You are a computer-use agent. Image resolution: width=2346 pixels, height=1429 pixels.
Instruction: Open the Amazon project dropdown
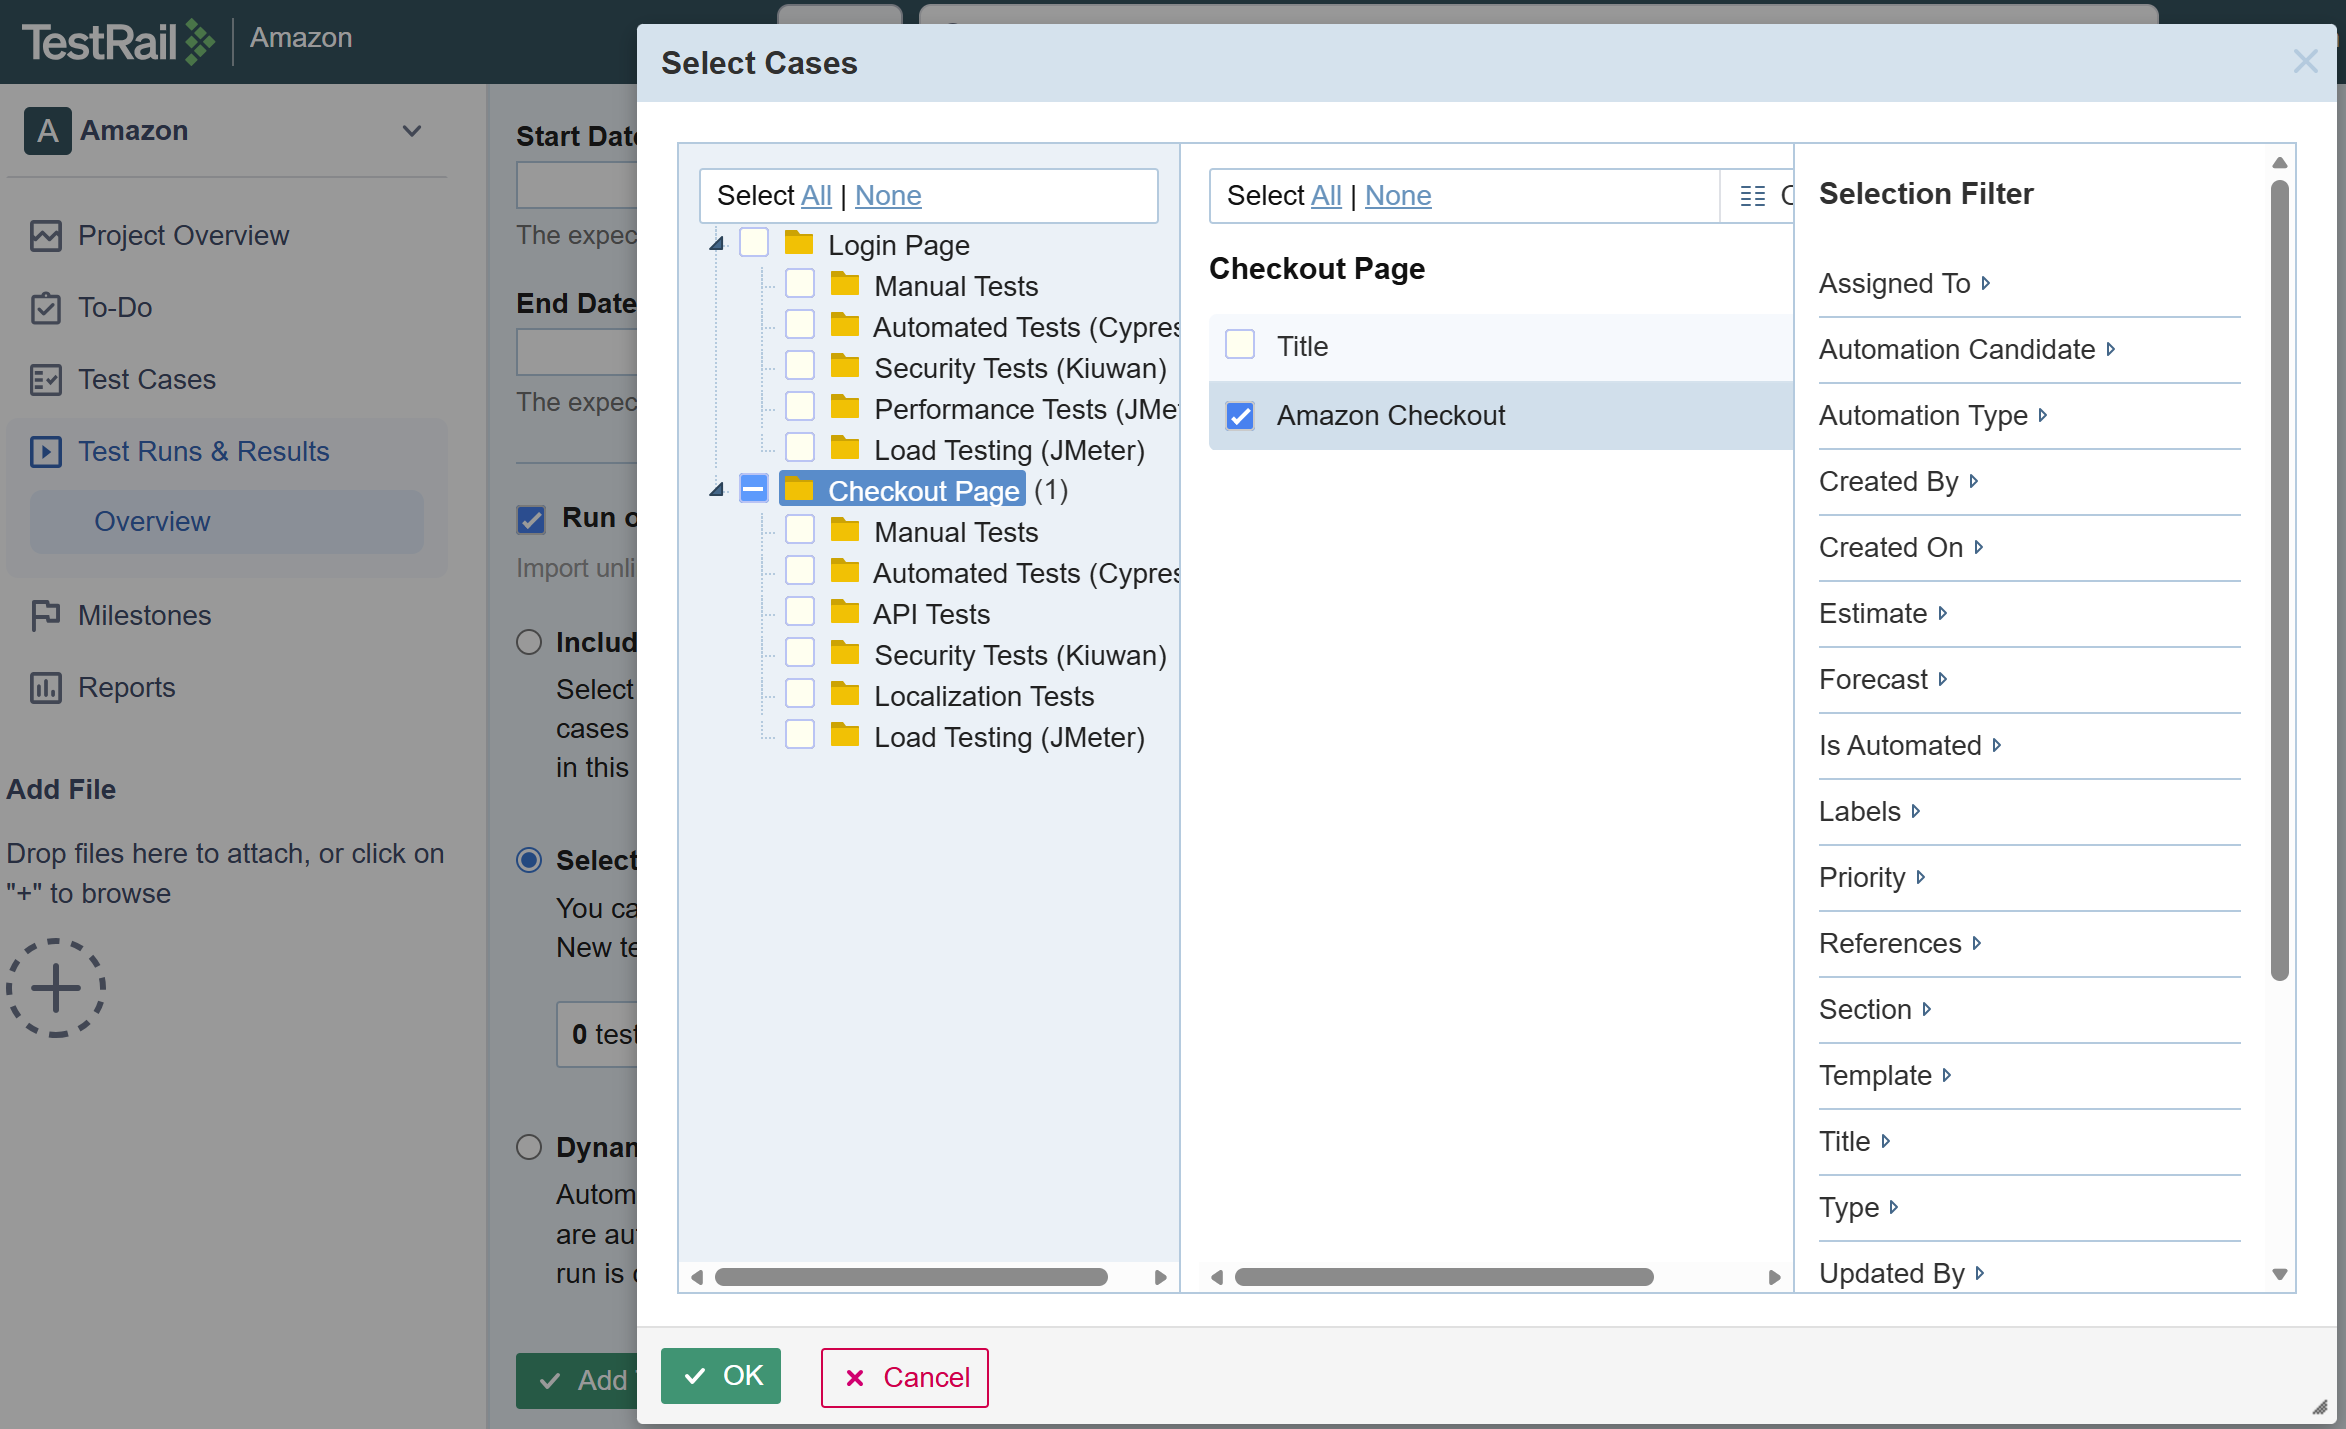click(411, 131)
